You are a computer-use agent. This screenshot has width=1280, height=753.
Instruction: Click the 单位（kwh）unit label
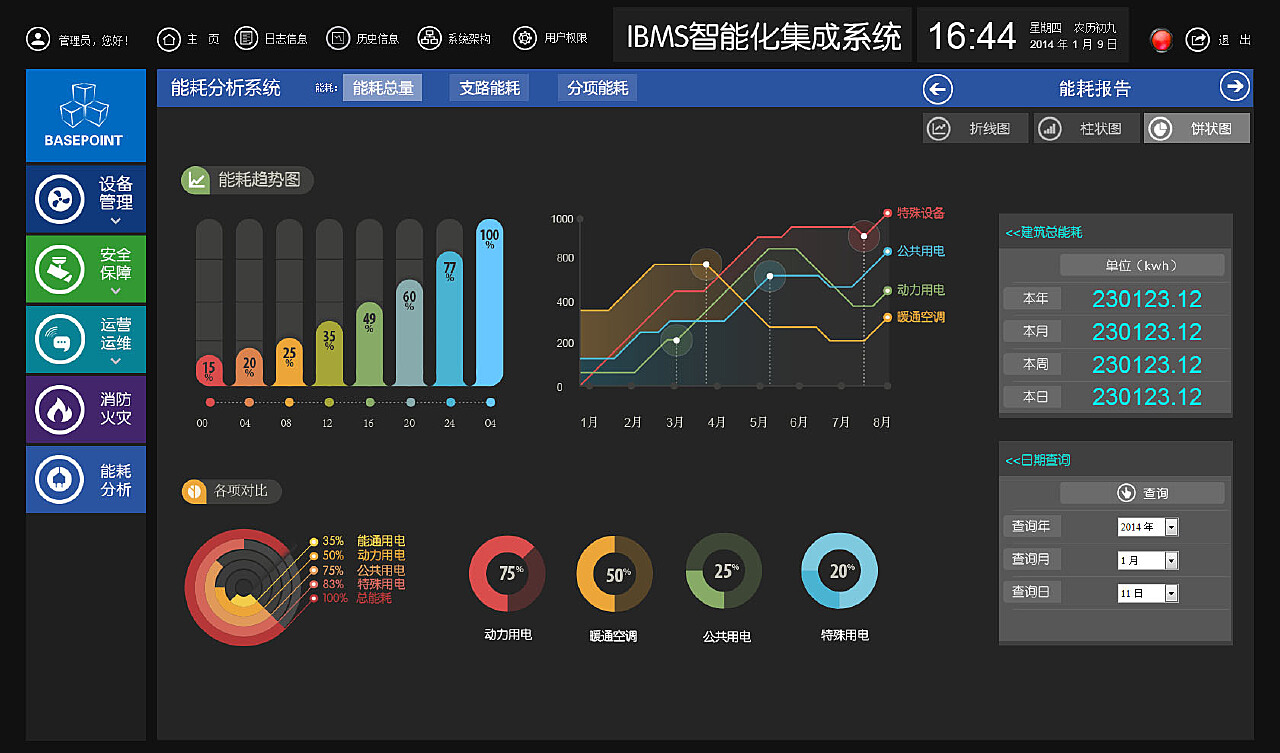[x=1142, y=265]
